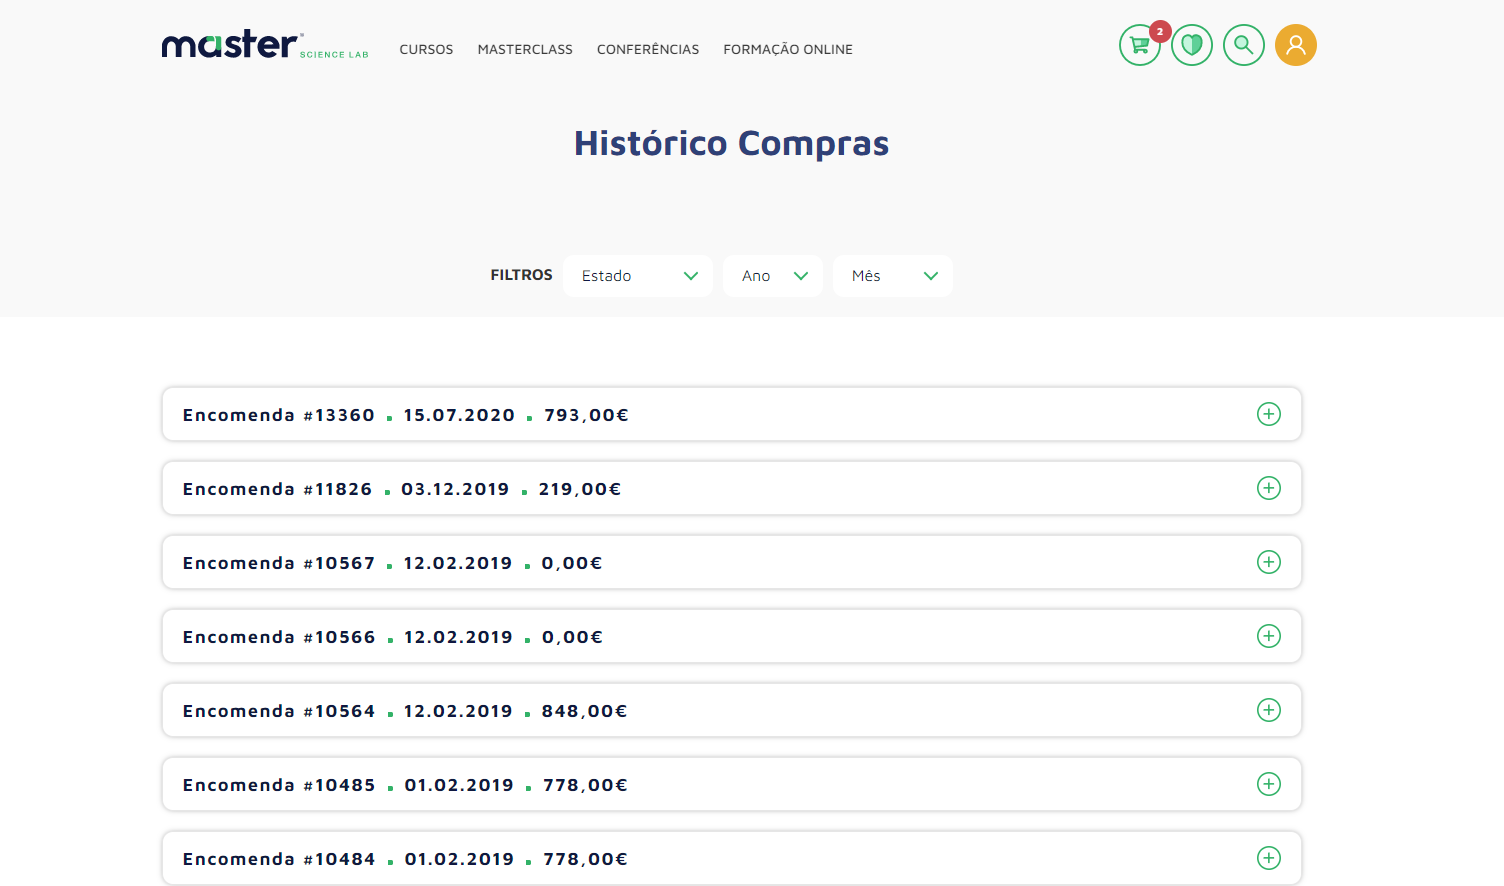Click the 848,00€ amount

pyautogui.click(x=584, y=711)
